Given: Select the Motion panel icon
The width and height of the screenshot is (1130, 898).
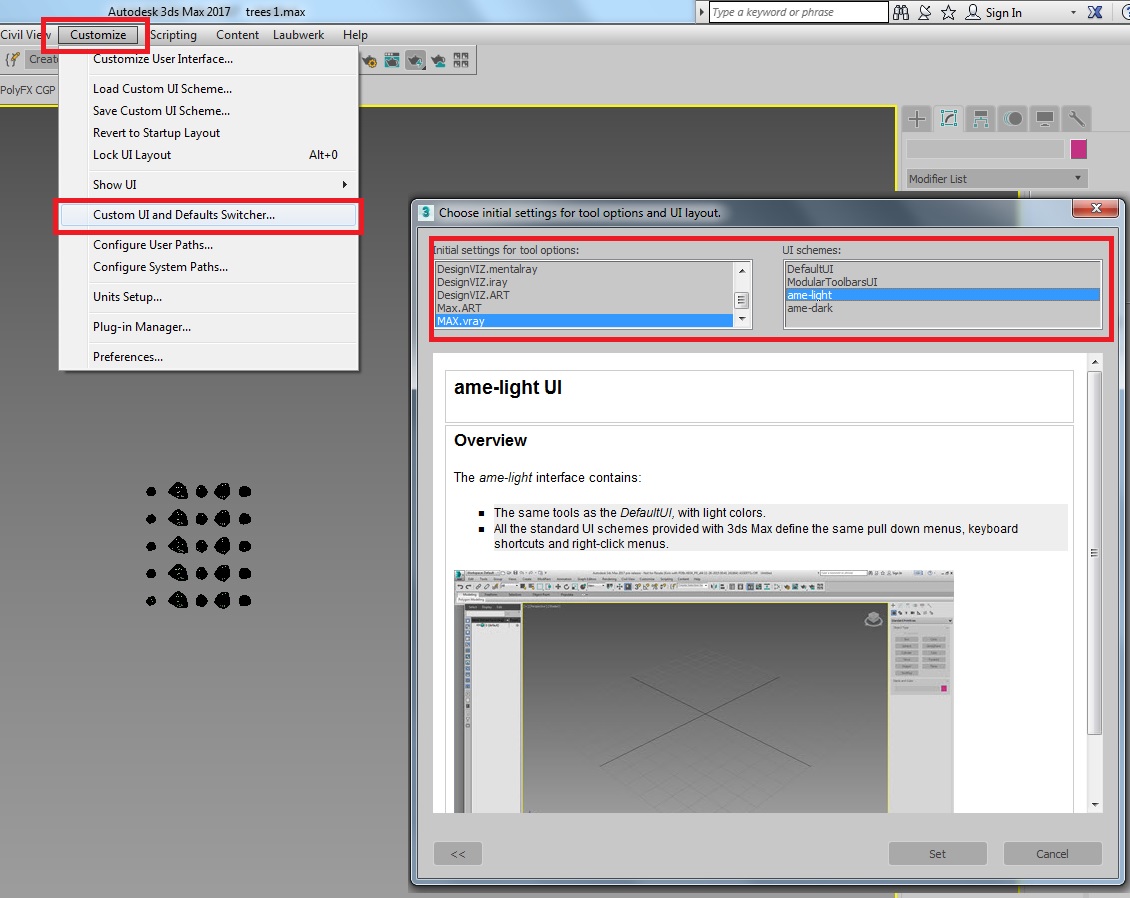Looking at the screenshot, I should [1013, 118].
